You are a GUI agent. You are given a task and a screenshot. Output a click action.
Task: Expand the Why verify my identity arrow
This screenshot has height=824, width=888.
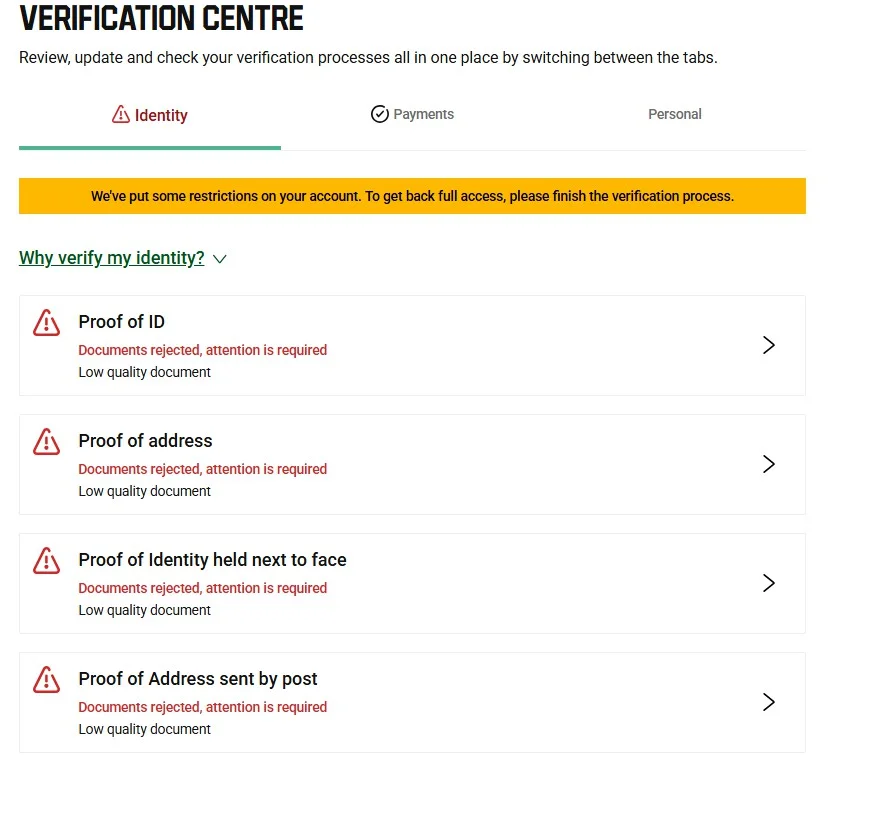tap(220, 259)
